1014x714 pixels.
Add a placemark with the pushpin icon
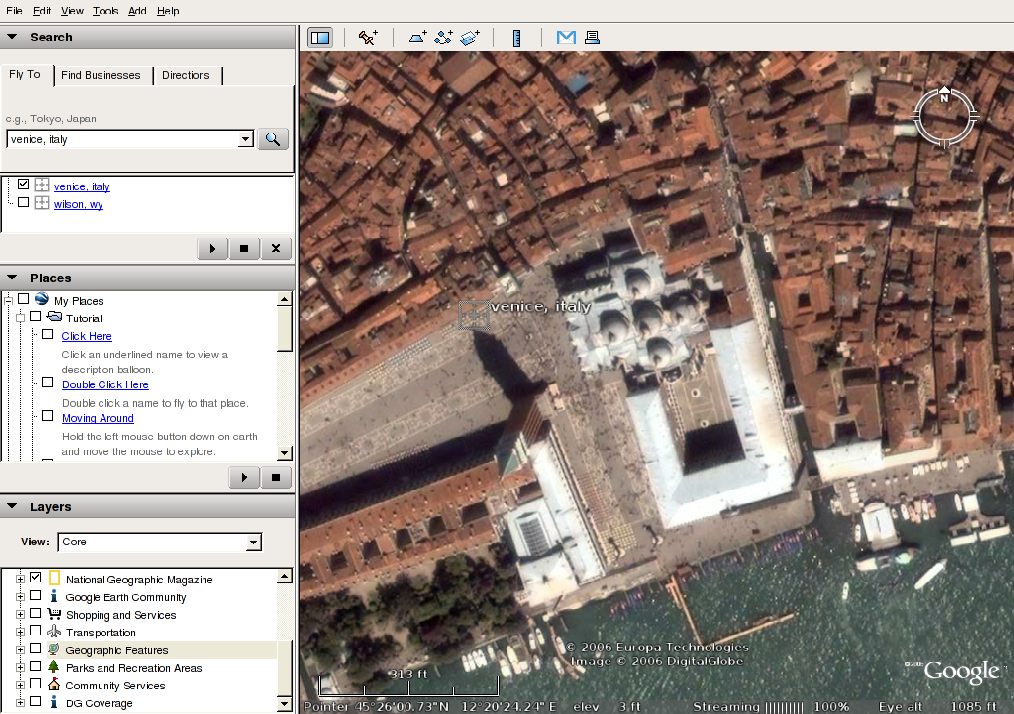click(369, 38)
